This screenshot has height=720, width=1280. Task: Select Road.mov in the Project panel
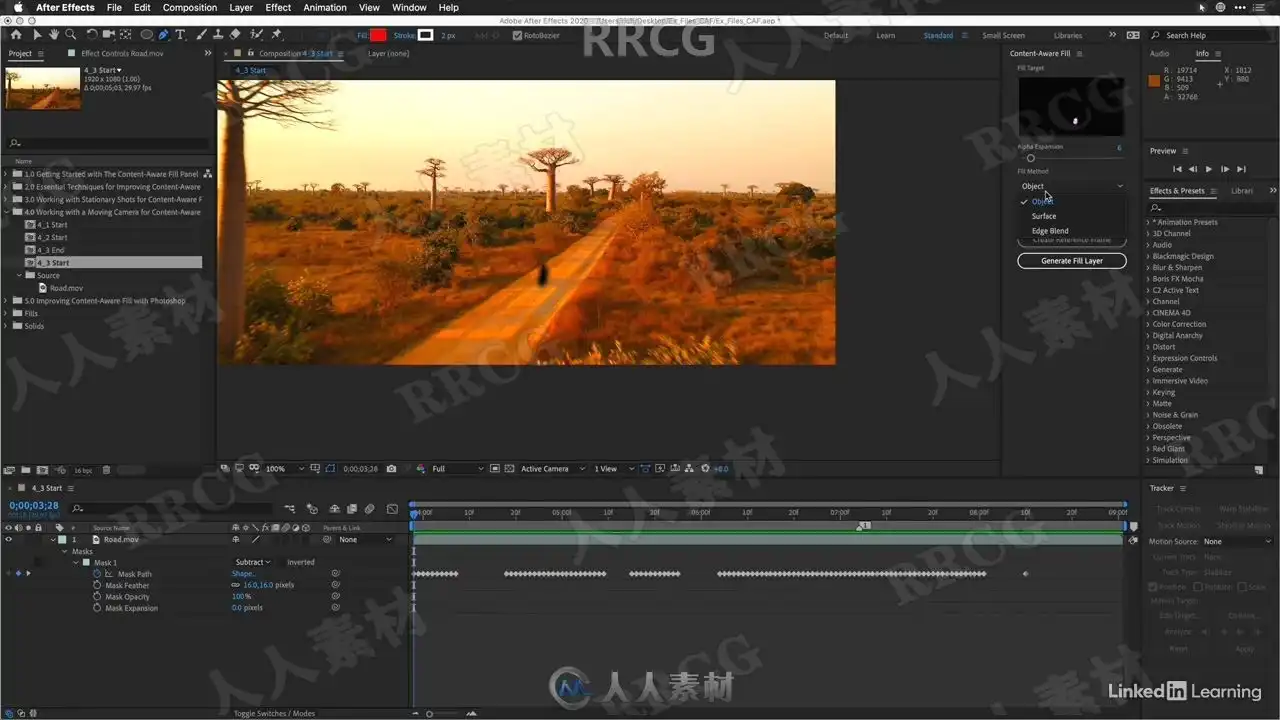coord(66,288)
